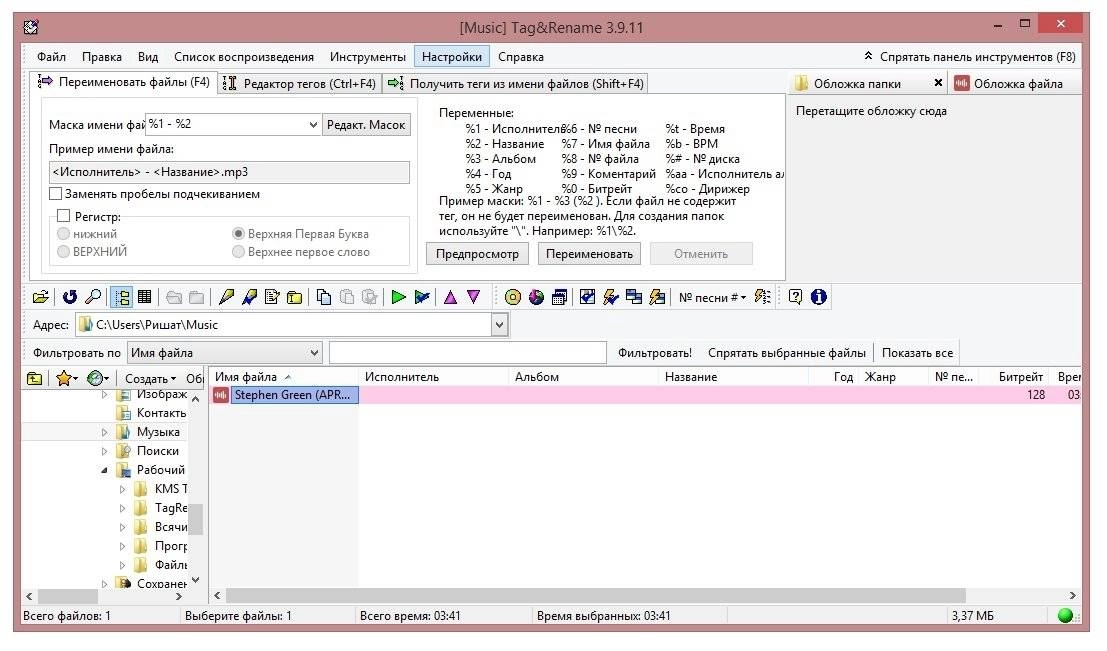
Task: Switch to 'Обложка файла' cover tab
Action: coord(1017,83)
